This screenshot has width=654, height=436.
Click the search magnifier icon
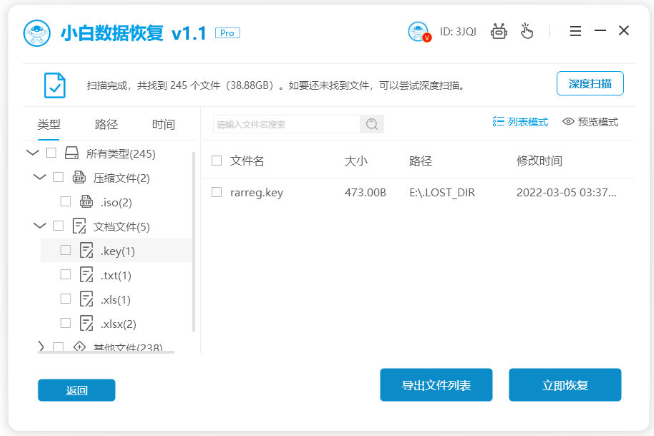tap(372, 124)
